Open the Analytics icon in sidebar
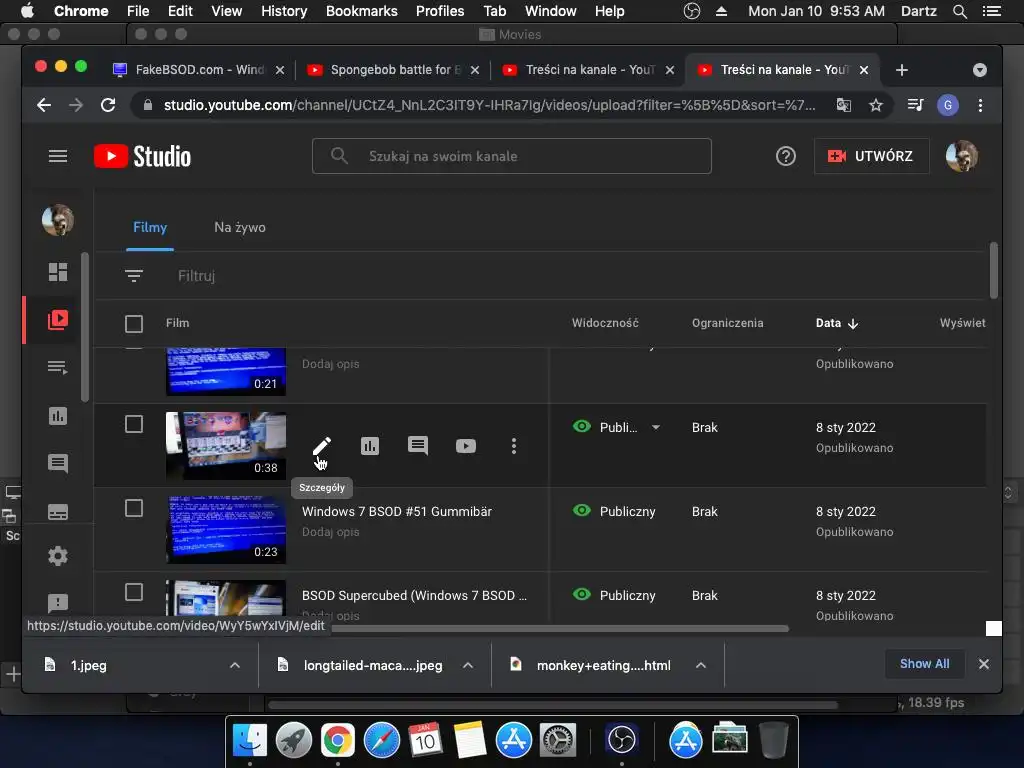 point(57,415)
